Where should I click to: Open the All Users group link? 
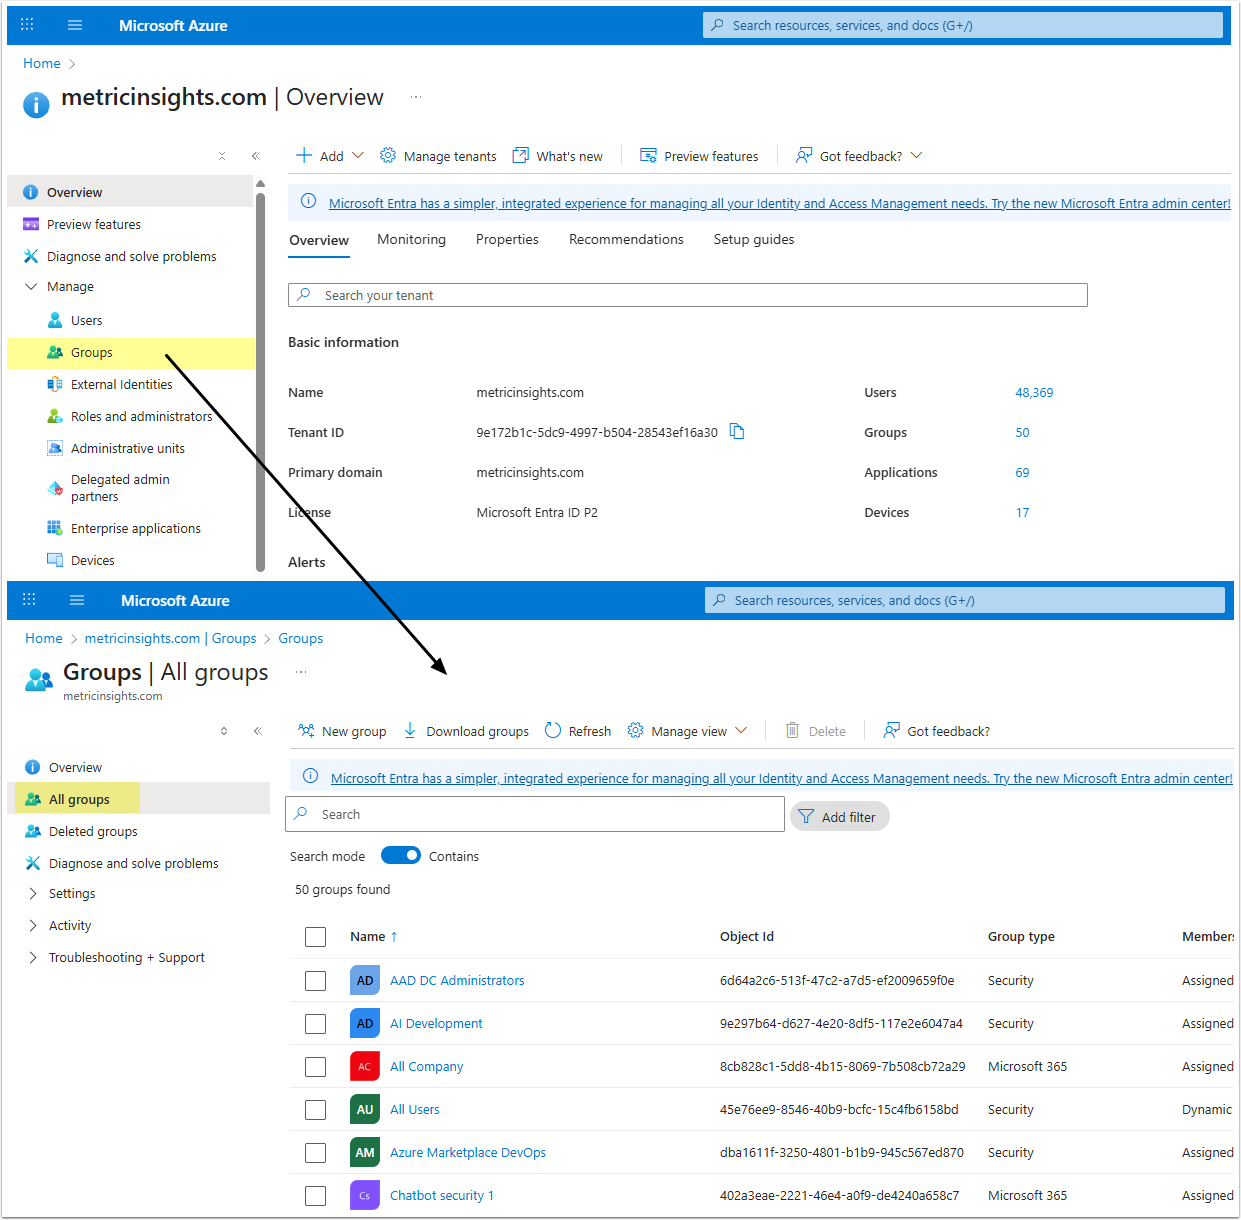[x=415, y=1110]
